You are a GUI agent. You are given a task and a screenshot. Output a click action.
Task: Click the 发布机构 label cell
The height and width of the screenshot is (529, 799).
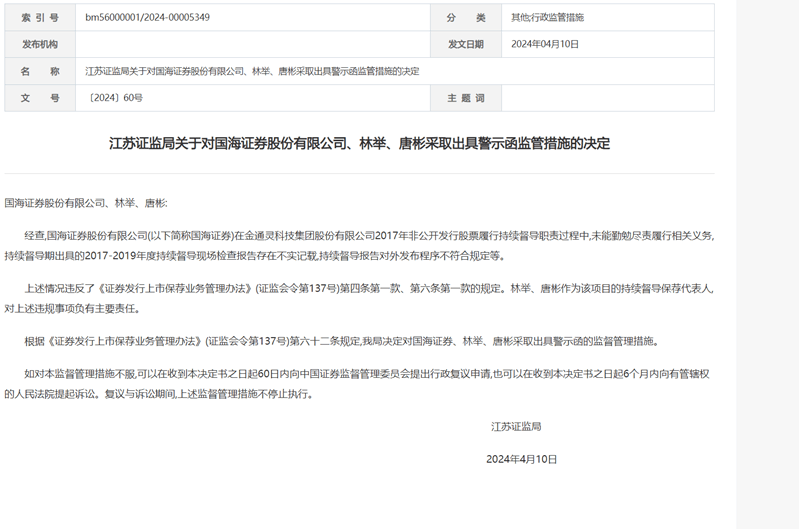click(x=40, y=44)
